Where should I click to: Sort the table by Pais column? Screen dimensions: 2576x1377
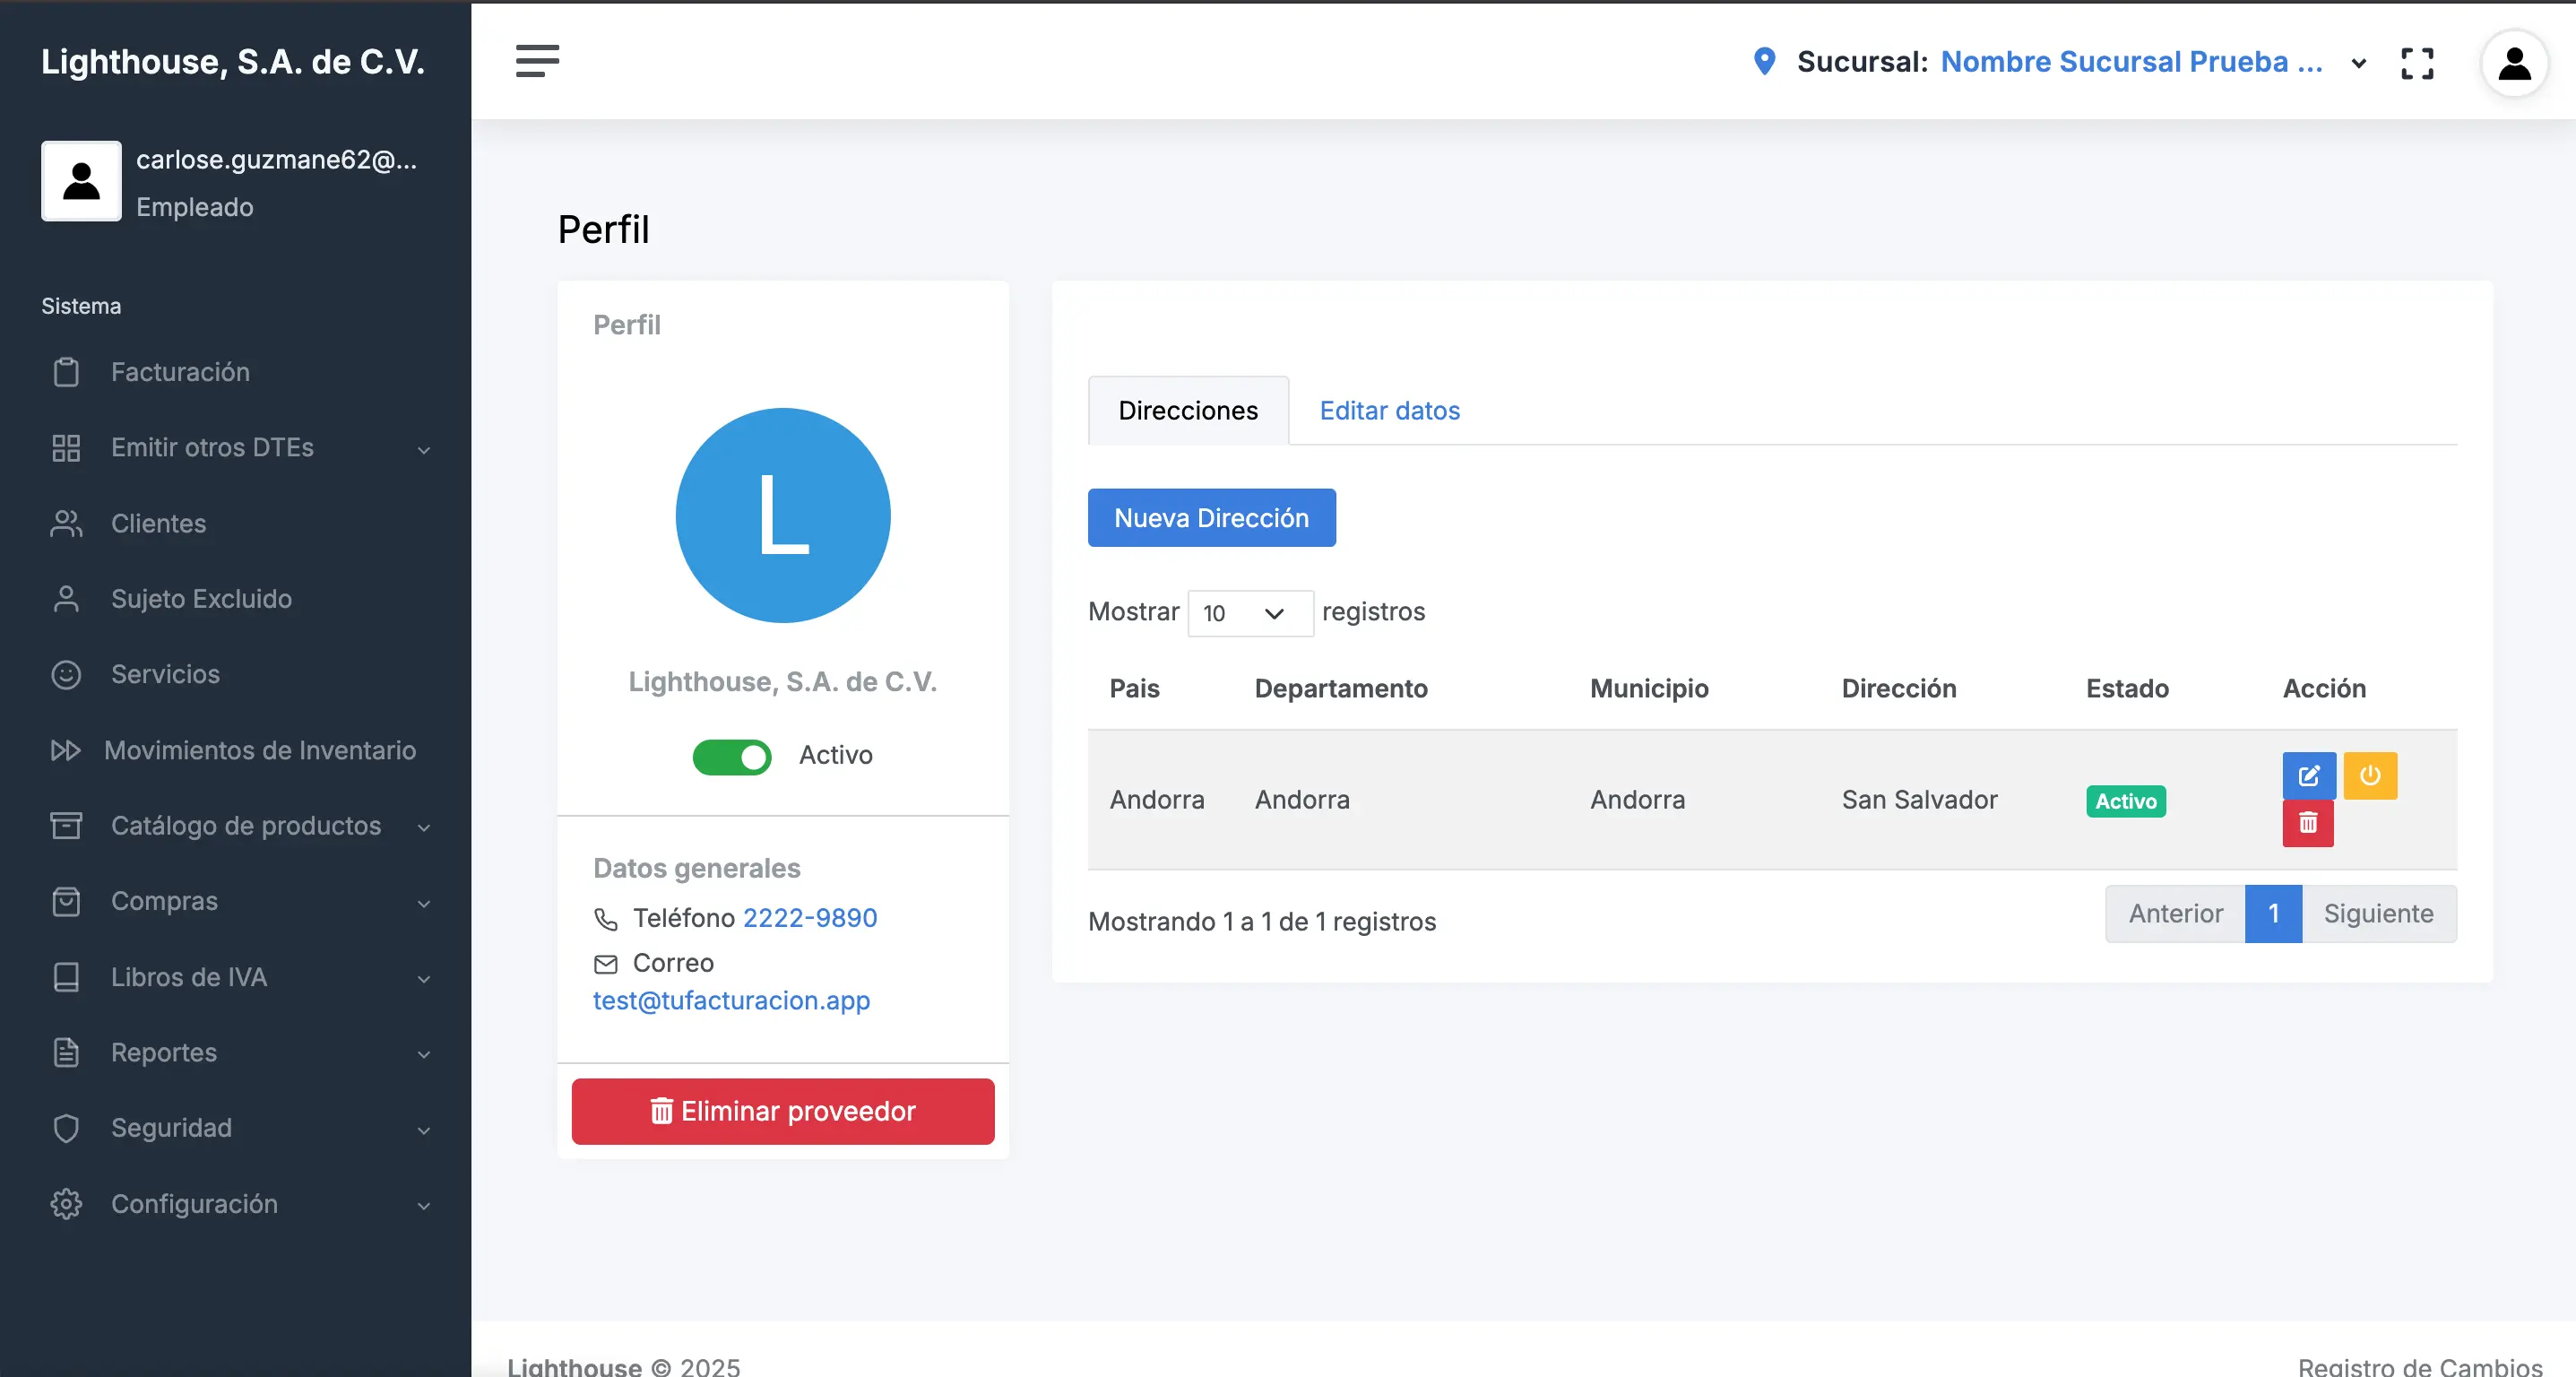click(1134, 689)
